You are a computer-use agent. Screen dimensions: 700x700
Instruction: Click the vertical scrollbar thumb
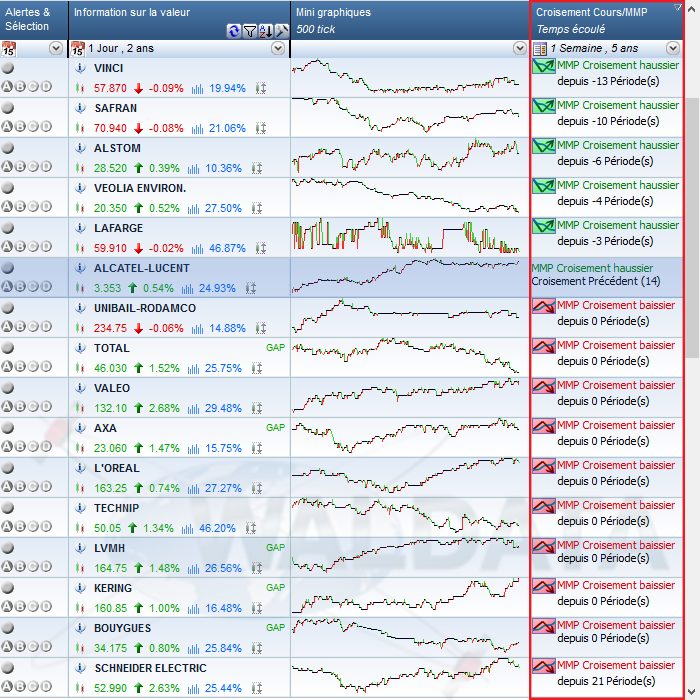pyautogui.click(x=692, y=228)
